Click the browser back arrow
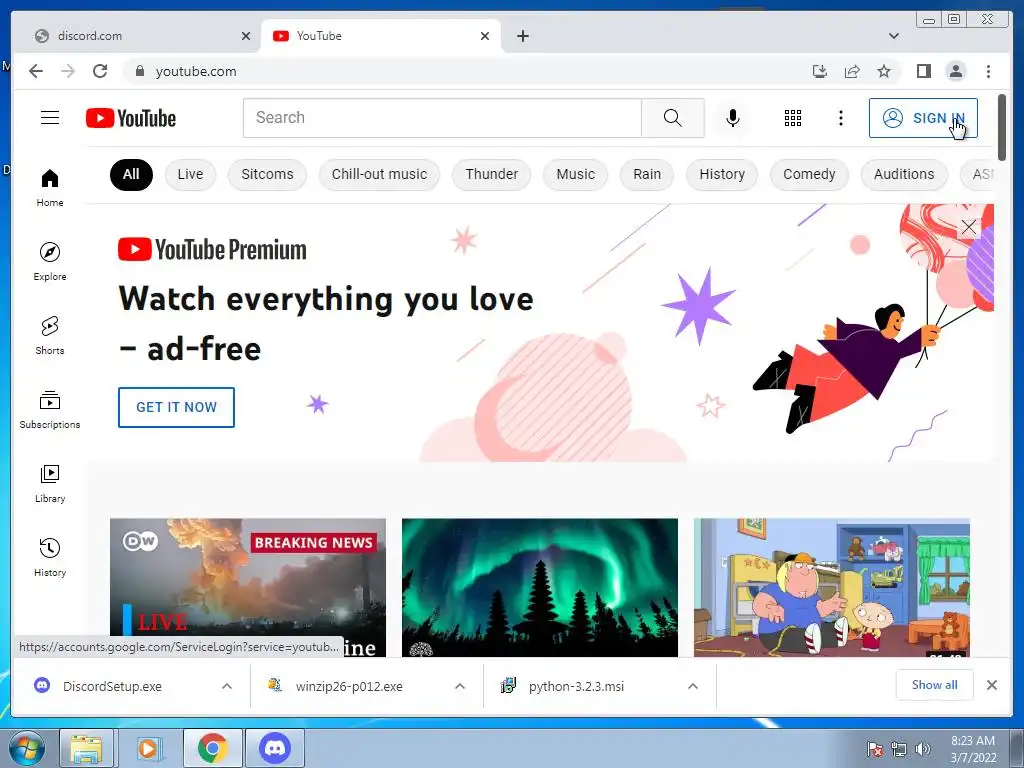Viewport: 1024px width, 768px height. tap(36, 71)
